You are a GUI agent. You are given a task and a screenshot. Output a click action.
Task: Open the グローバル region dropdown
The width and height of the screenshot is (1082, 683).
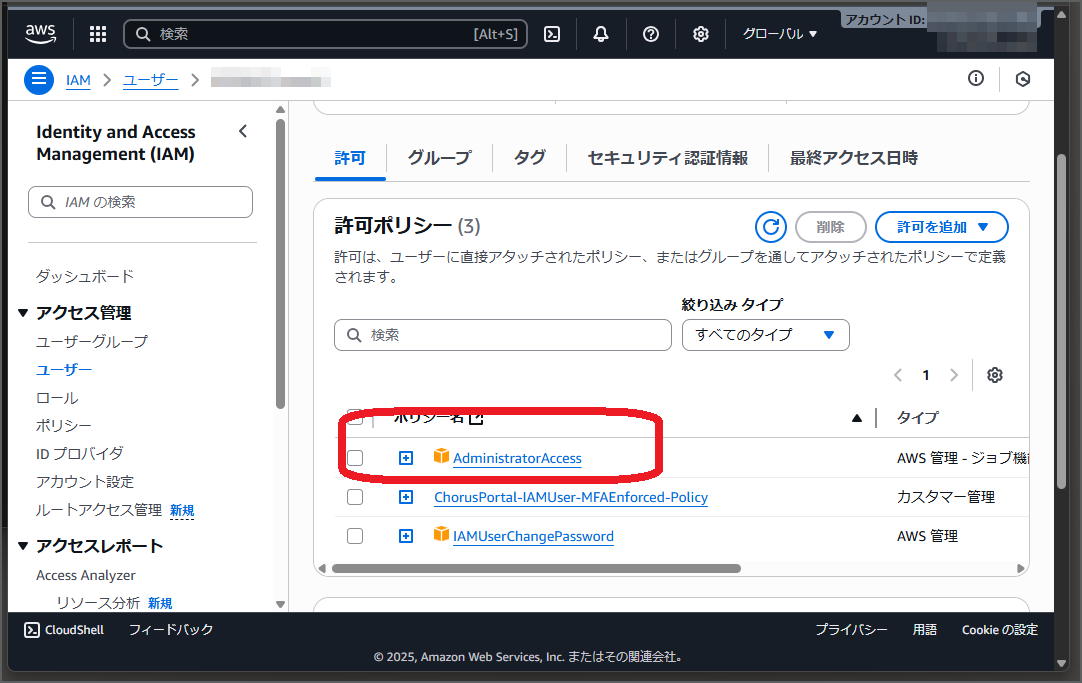(779, 34)
